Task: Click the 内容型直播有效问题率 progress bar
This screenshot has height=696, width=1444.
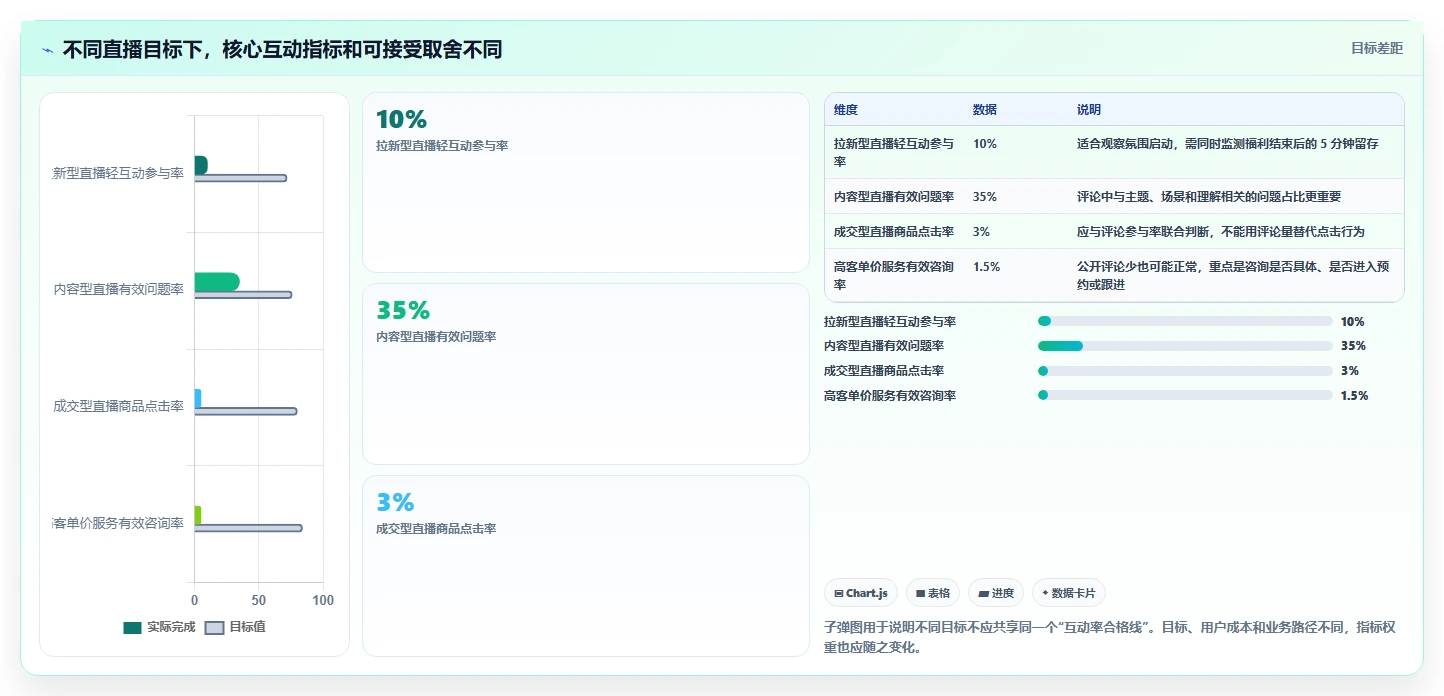Action: pos(1185,346)
